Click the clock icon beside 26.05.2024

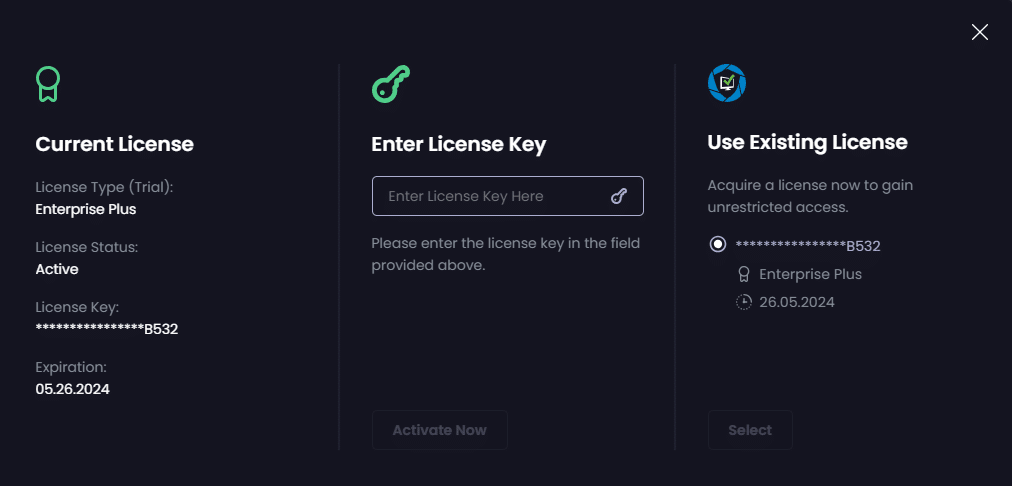point(744,302)
